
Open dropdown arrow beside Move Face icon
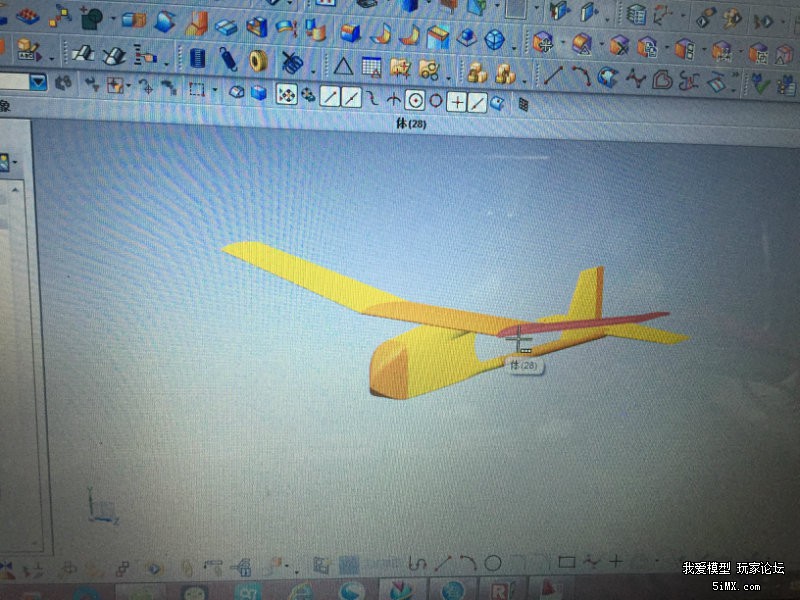pyautogui.click(x=563, y=43)
